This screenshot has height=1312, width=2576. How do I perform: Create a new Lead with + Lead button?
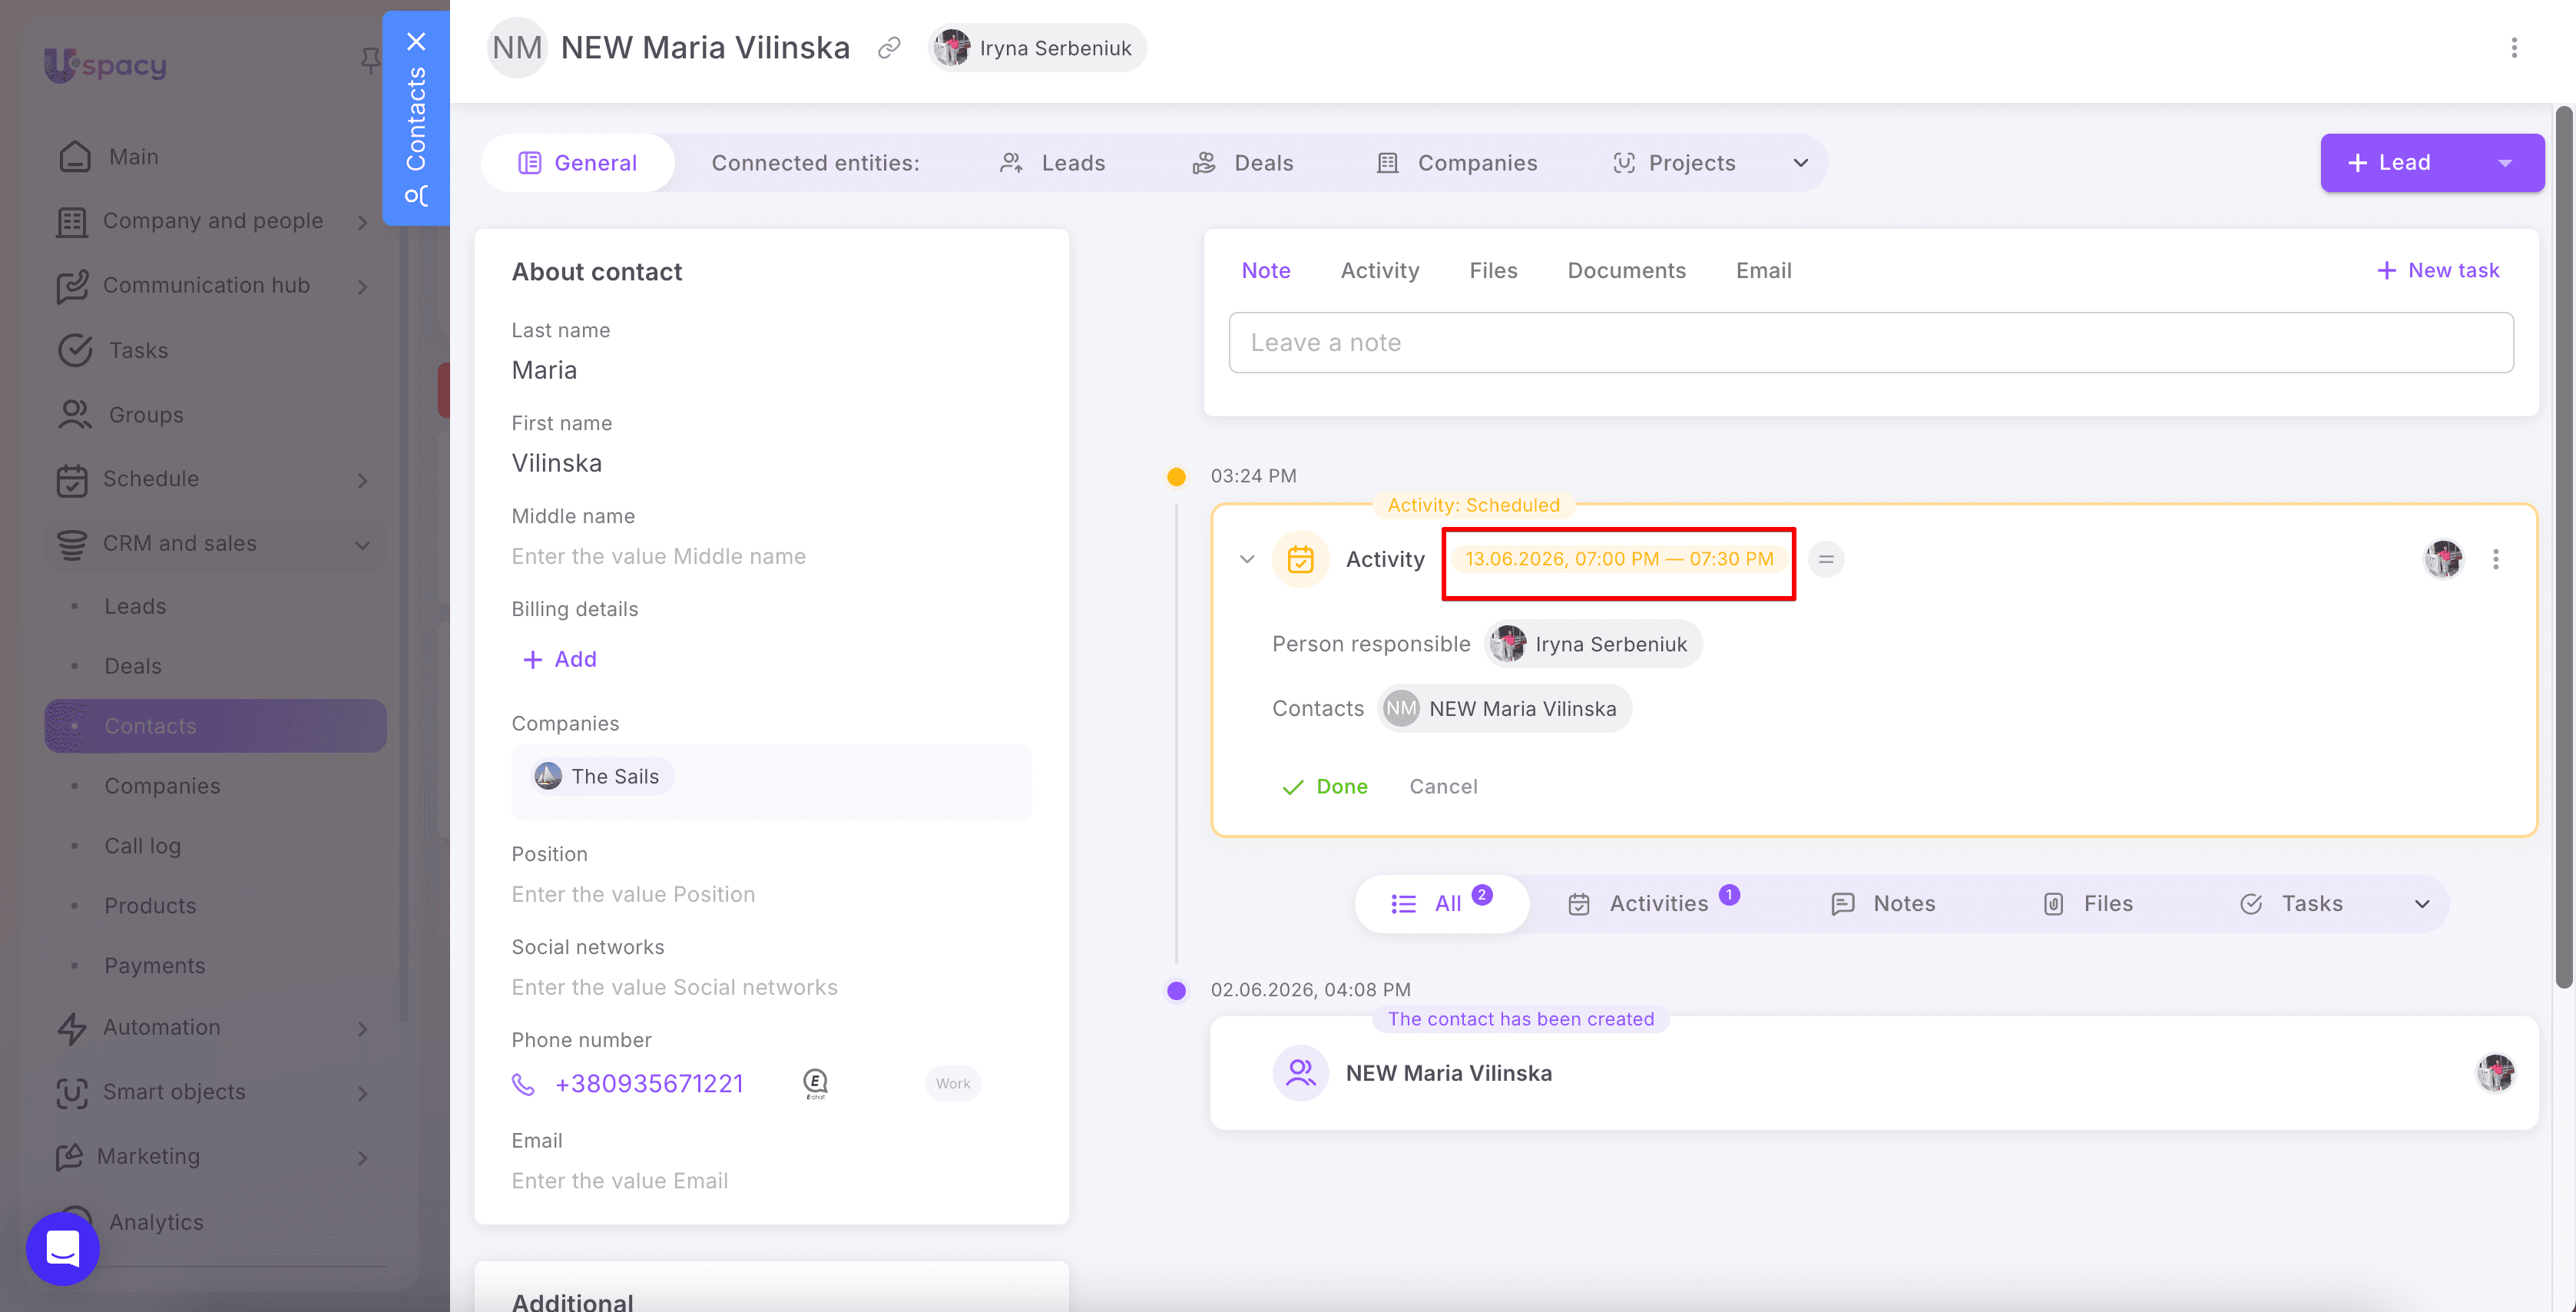tap(2389, 163)
